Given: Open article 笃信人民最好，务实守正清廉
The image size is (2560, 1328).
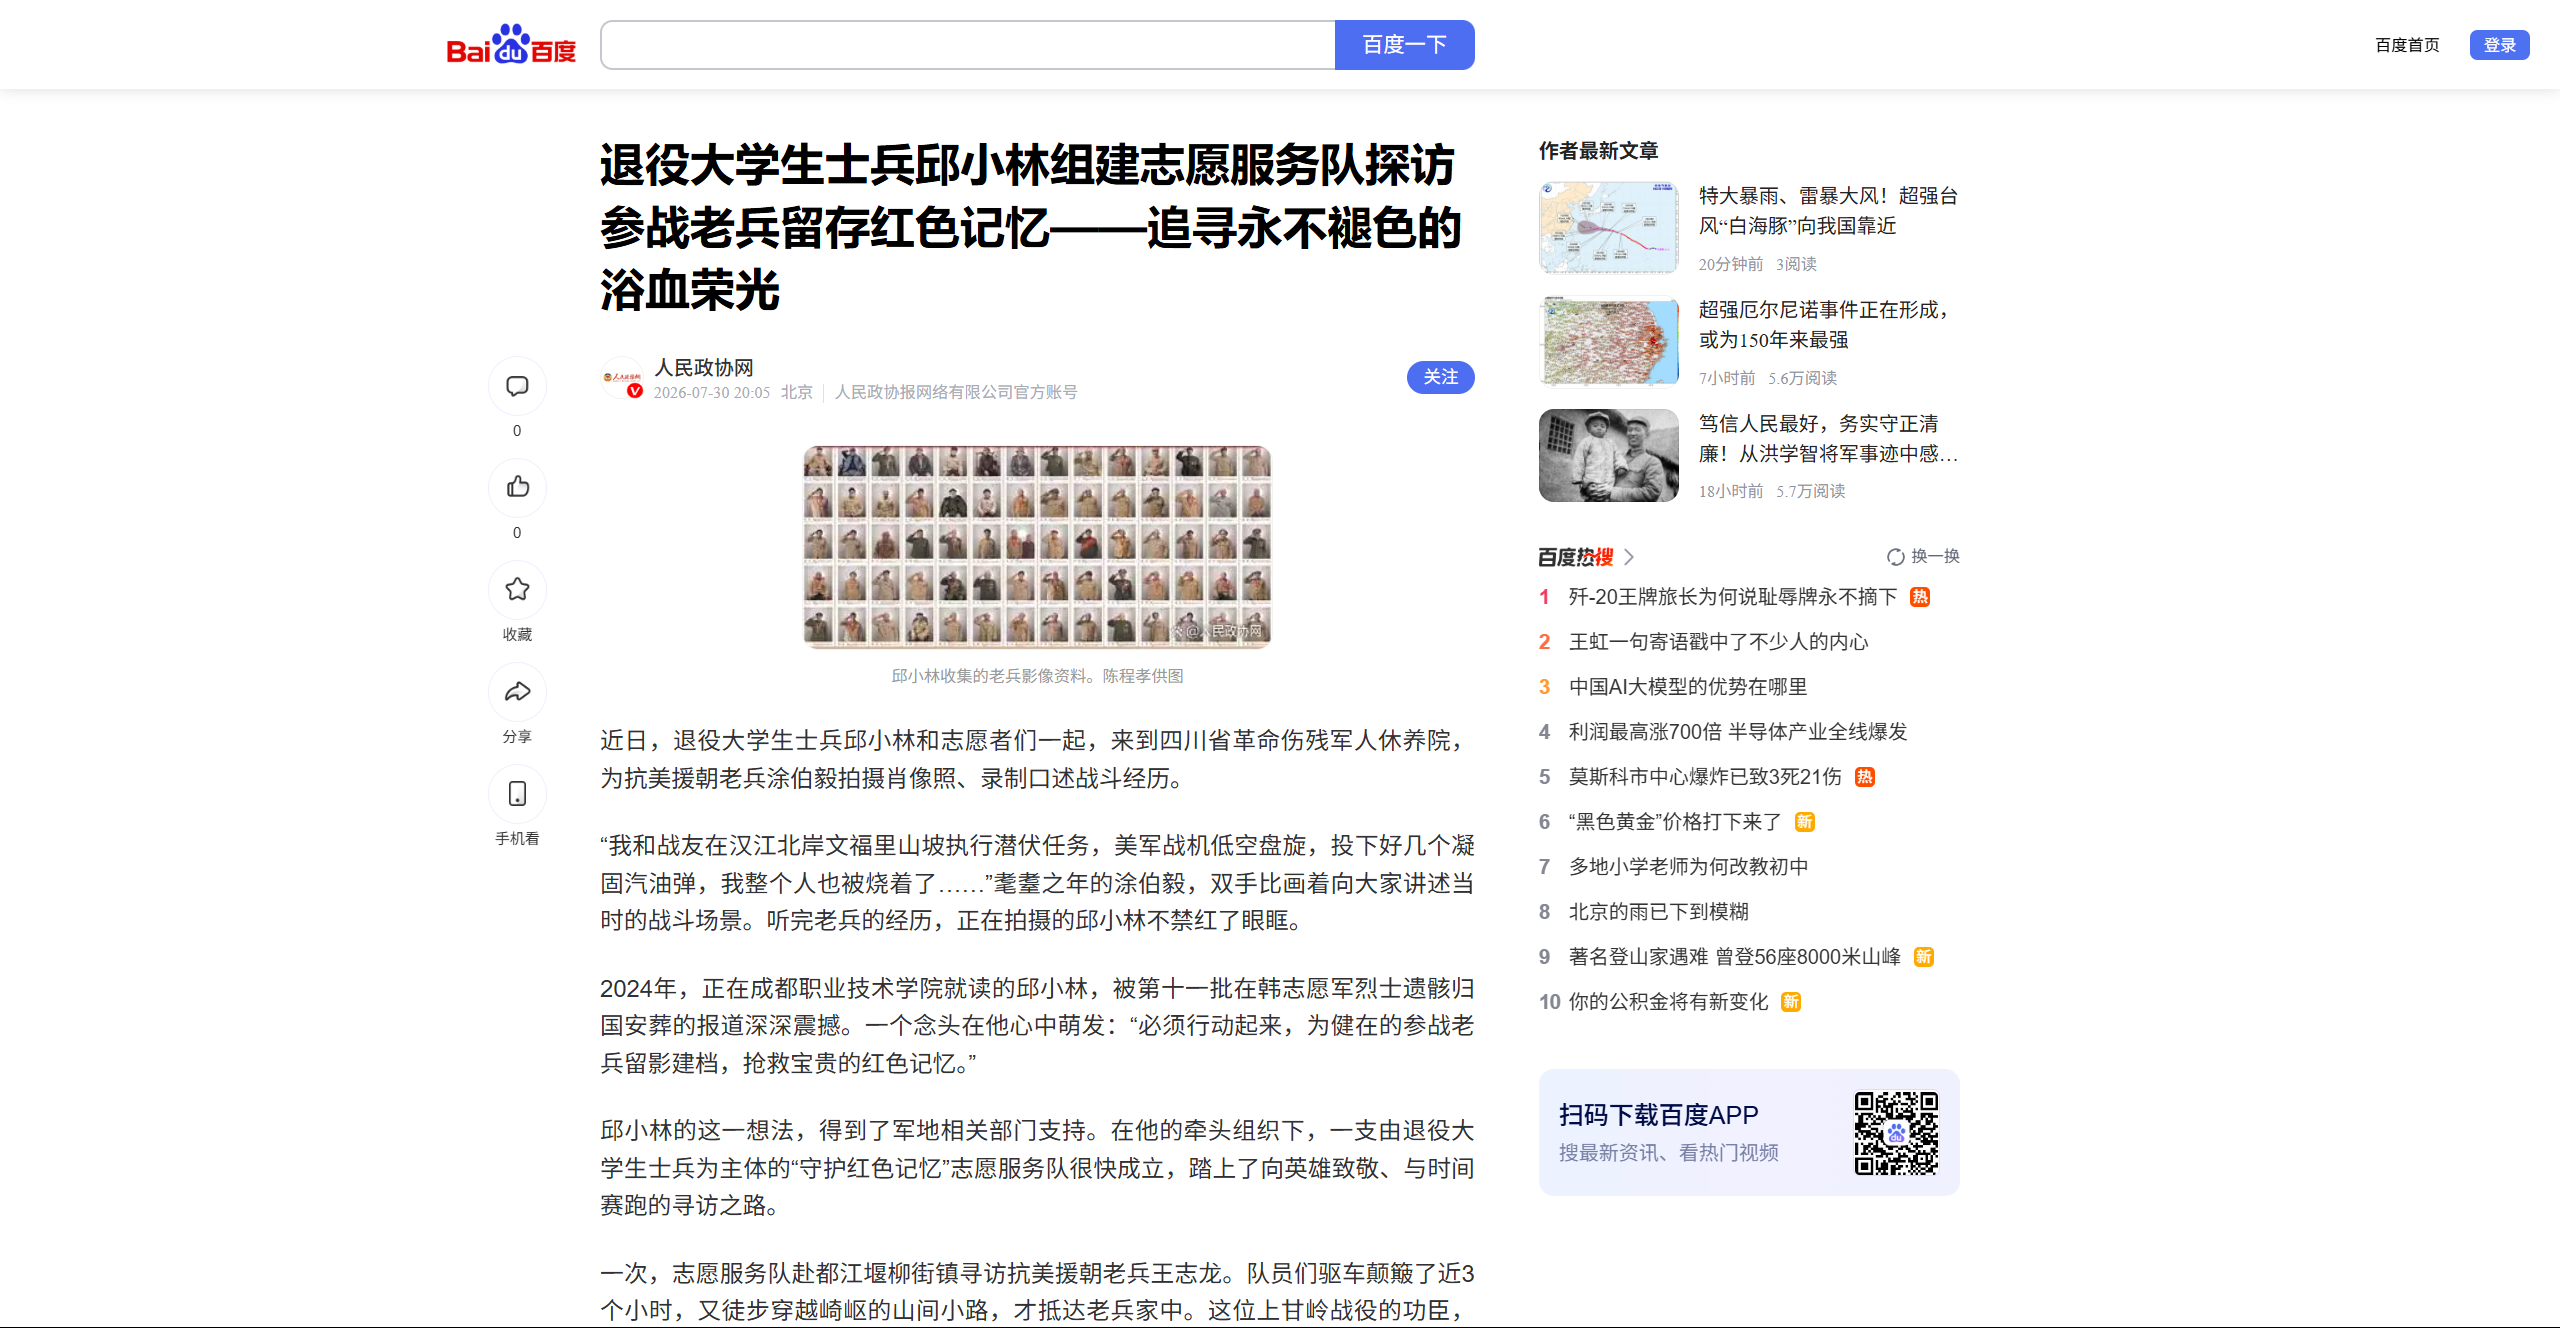Looking at the screenshot, I should (x=1828, y=439).
